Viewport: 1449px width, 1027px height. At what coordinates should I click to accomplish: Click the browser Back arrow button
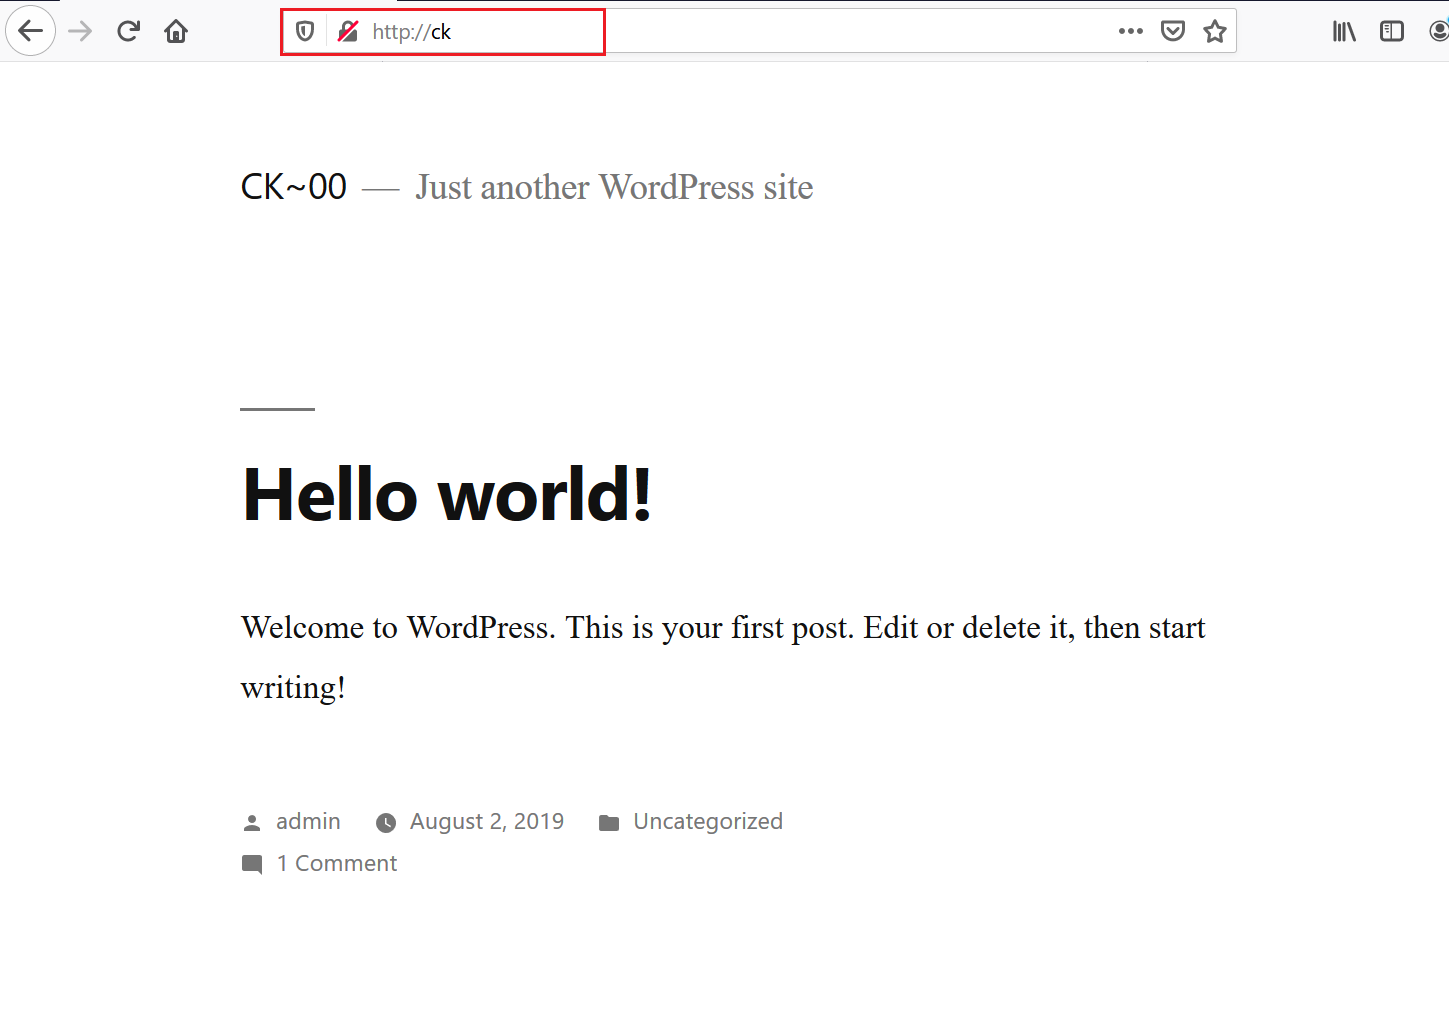point(31,31)
